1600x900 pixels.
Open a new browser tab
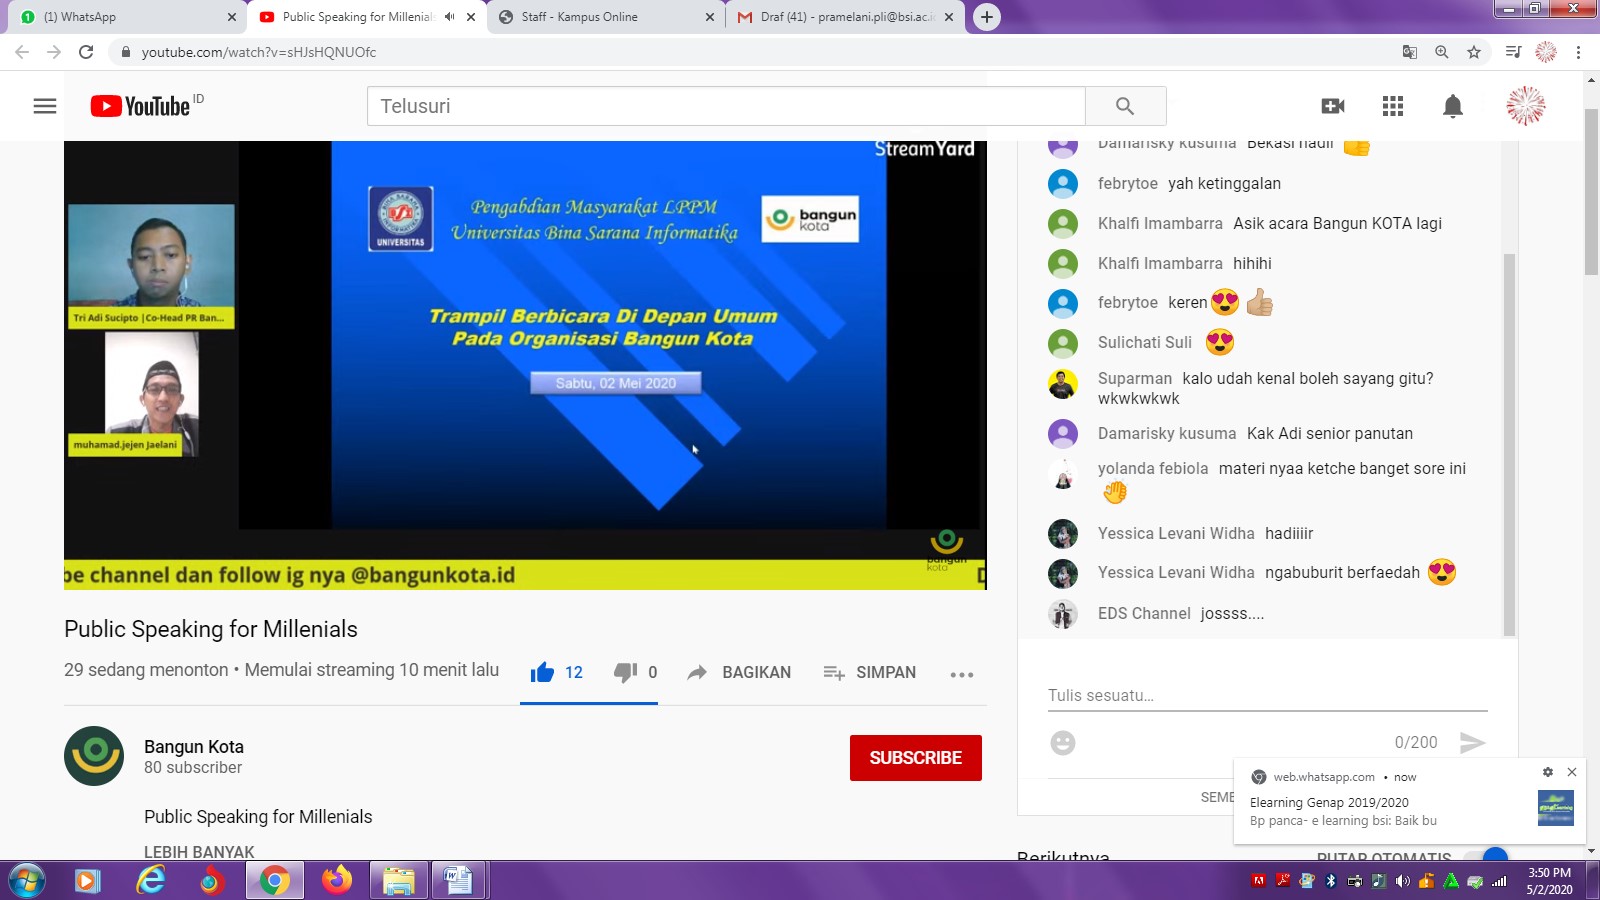(987, 17)
